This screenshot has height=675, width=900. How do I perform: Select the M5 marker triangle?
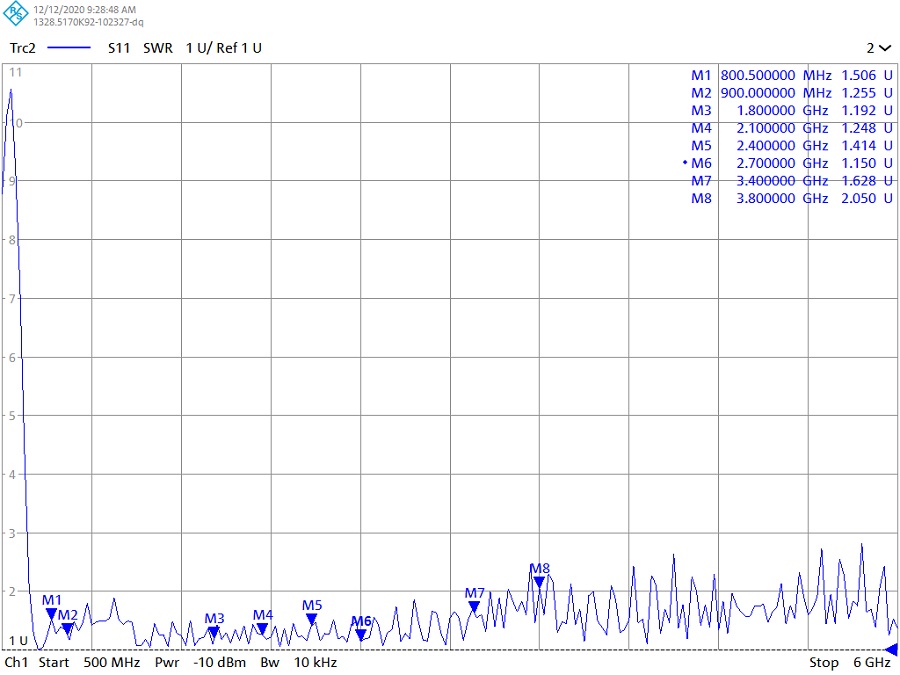[x=311, y=618]
